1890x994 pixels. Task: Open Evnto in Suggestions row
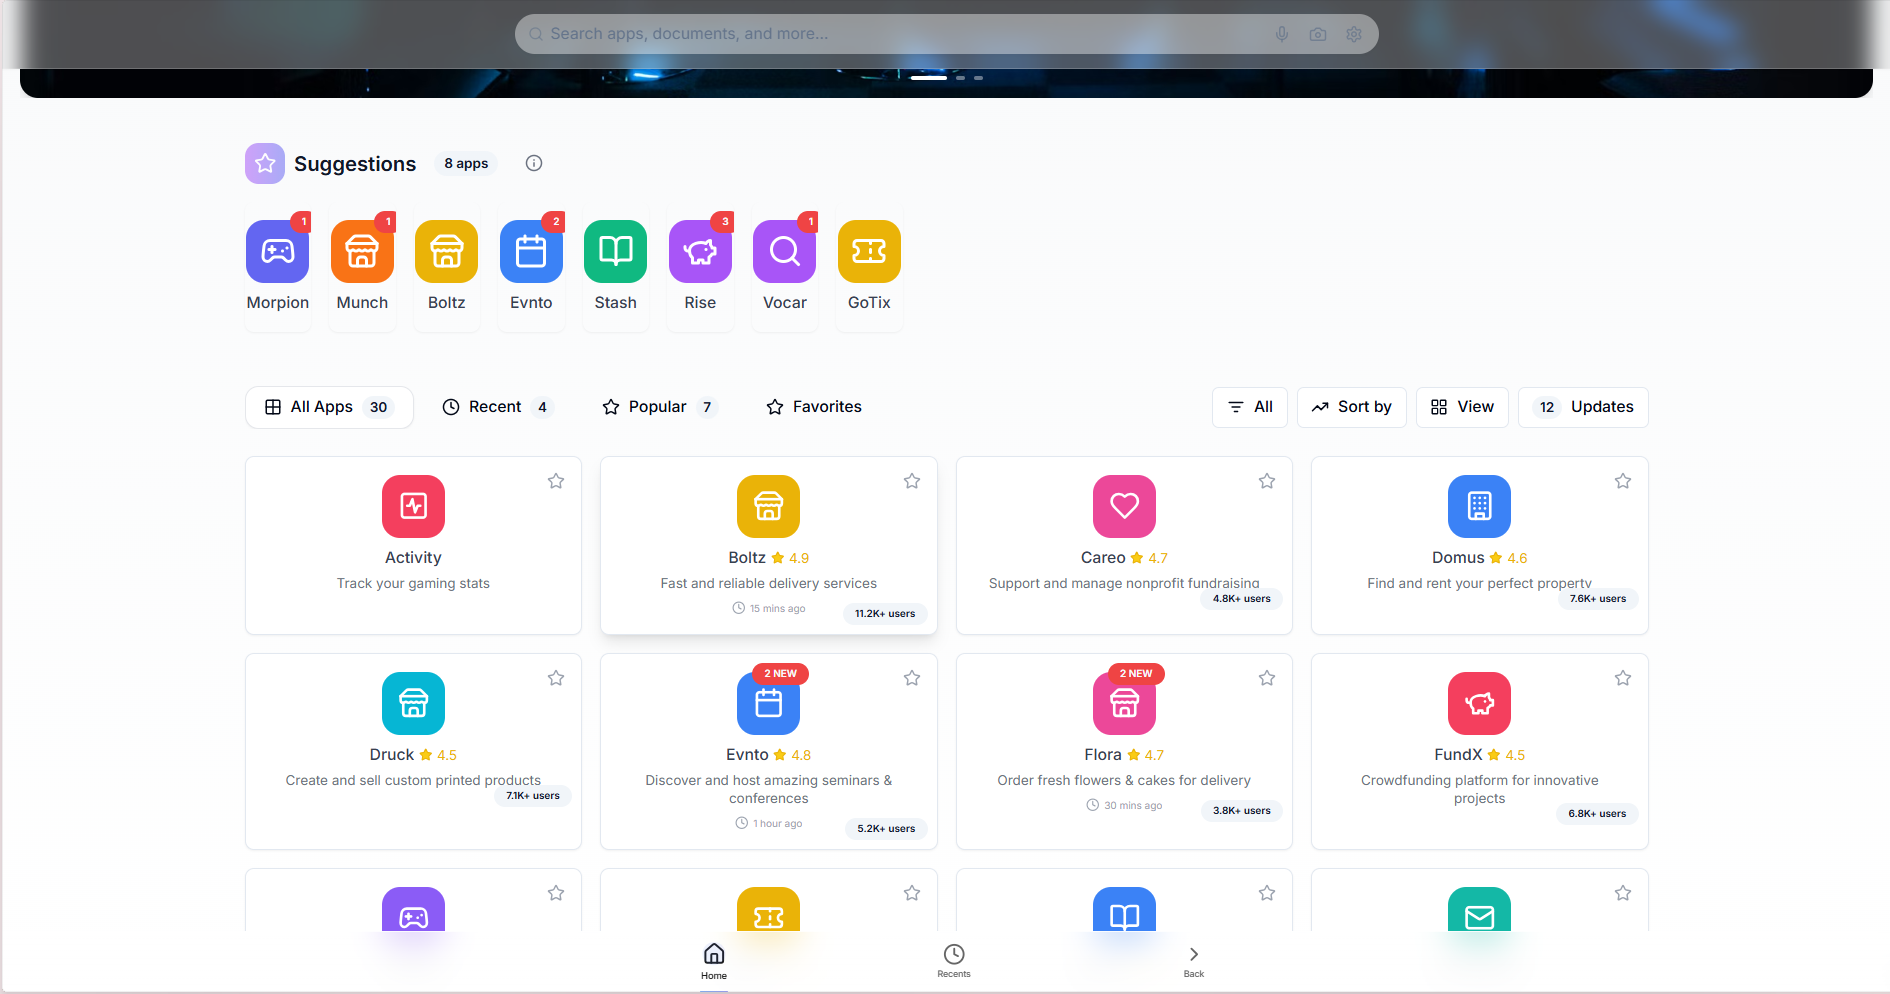(531, 251)
